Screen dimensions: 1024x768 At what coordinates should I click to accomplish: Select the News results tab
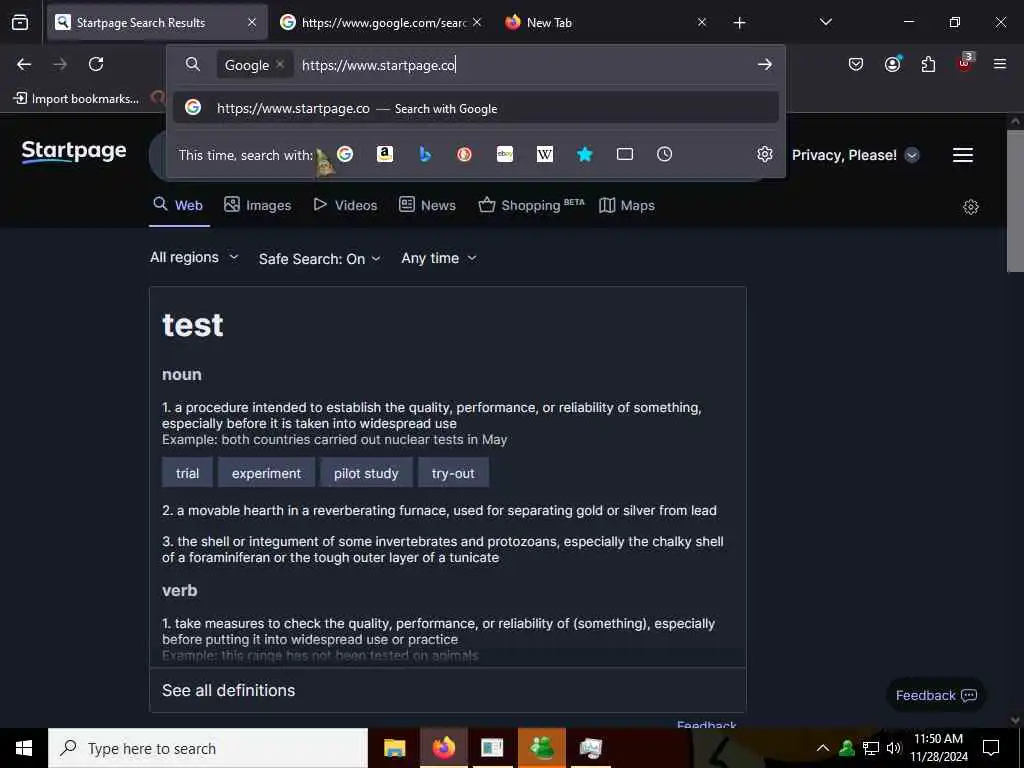point(427,205)
